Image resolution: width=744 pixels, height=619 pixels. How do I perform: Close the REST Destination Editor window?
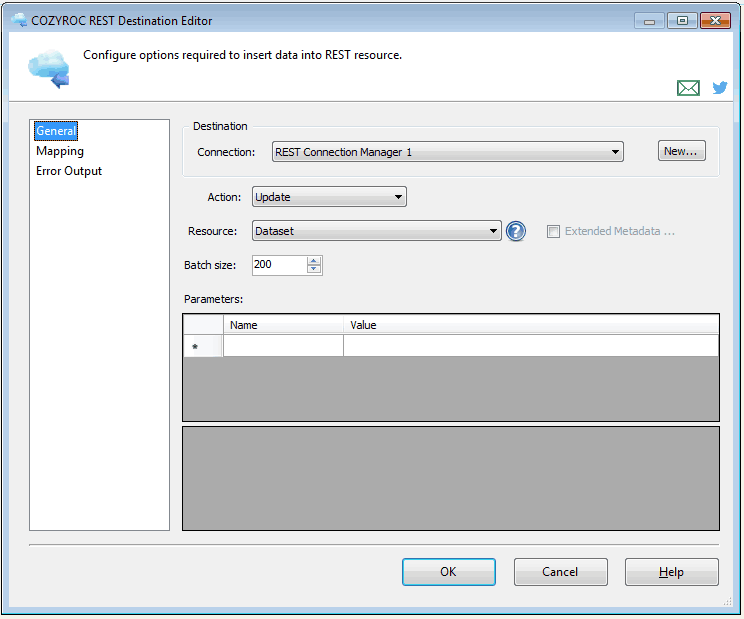click(x=715, y=21)
